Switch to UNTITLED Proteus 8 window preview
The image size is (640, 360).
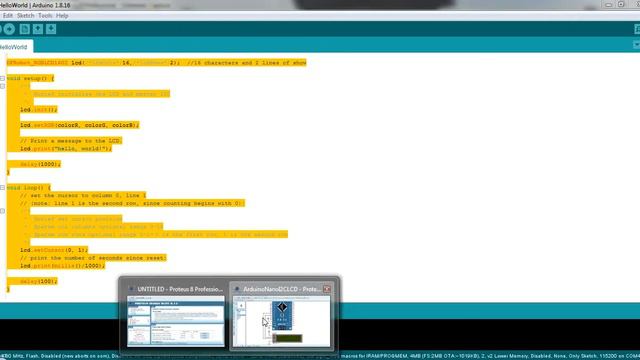(x=176, y=321)
